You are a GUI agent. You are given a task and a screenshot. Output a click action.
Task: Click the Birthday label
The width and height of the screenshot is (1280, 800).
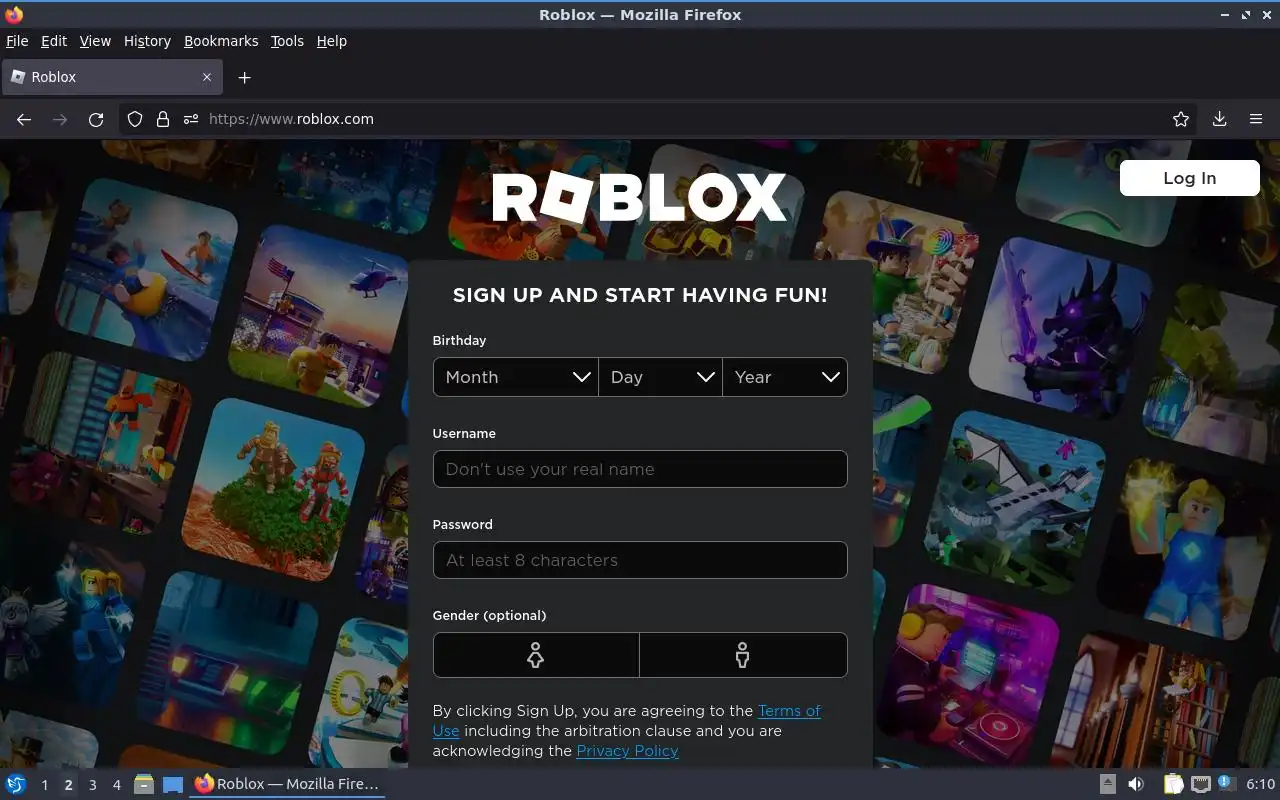click(459, 341)
